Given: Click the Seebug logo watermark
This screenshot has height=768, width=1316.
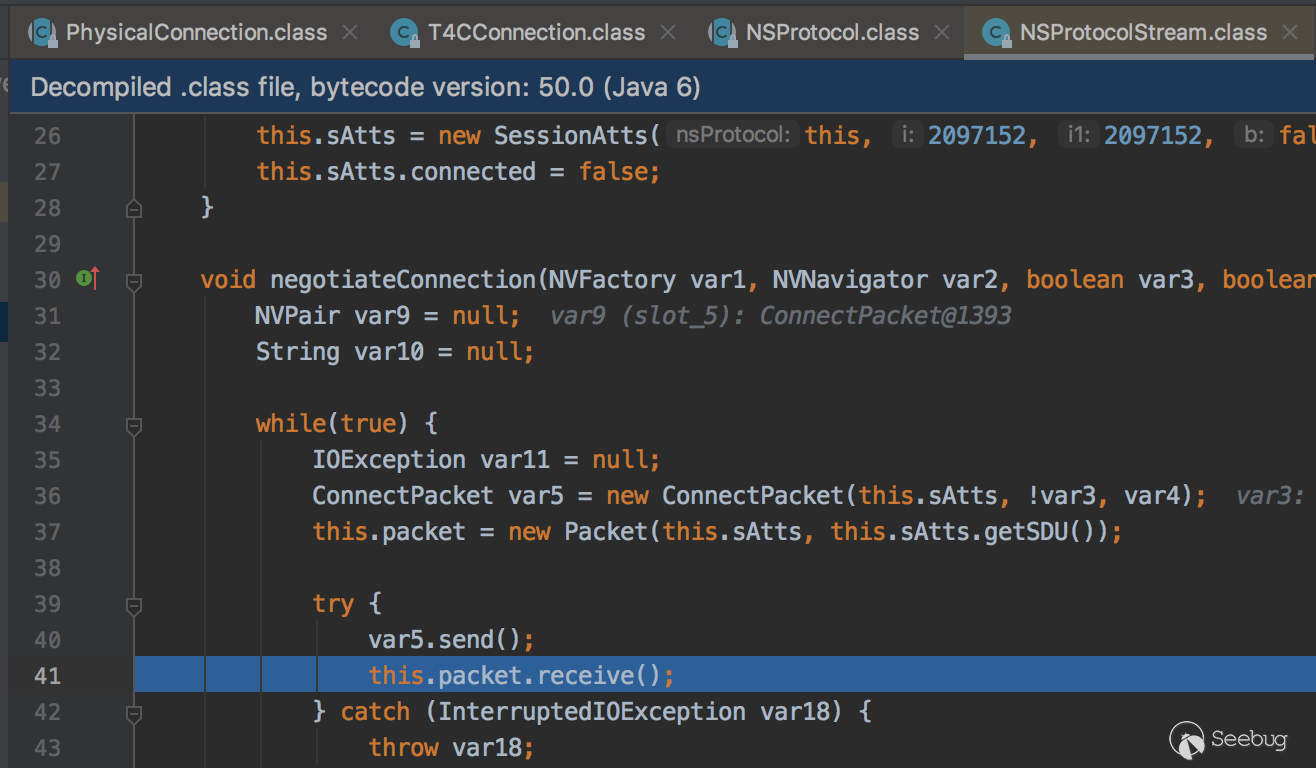Looking at the screenshot, I should [1232, 739].
